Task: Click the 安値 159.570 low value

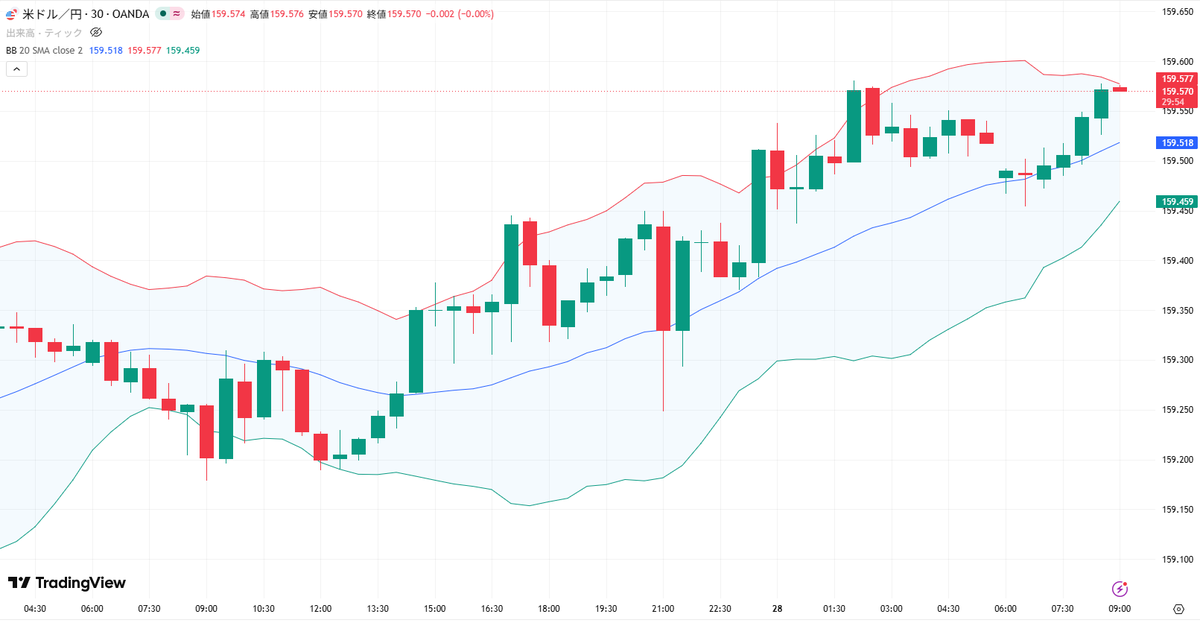Action: point(335,14)
